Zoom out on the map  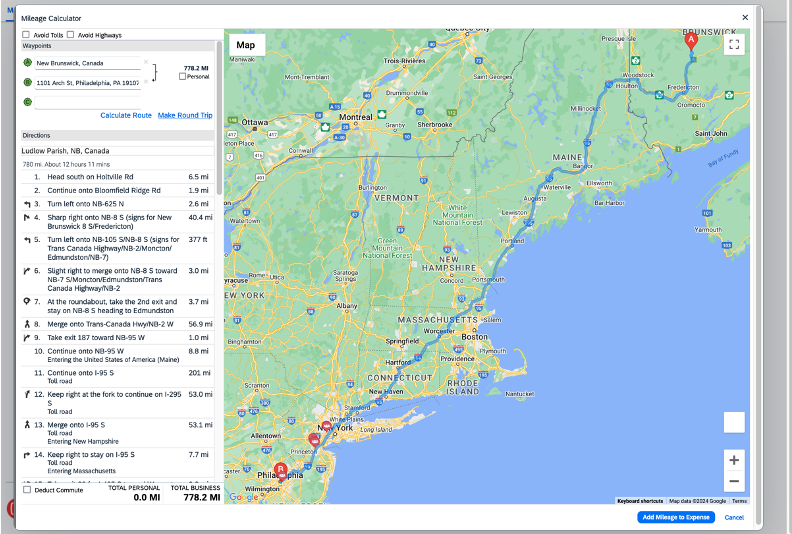click(734, 481)
